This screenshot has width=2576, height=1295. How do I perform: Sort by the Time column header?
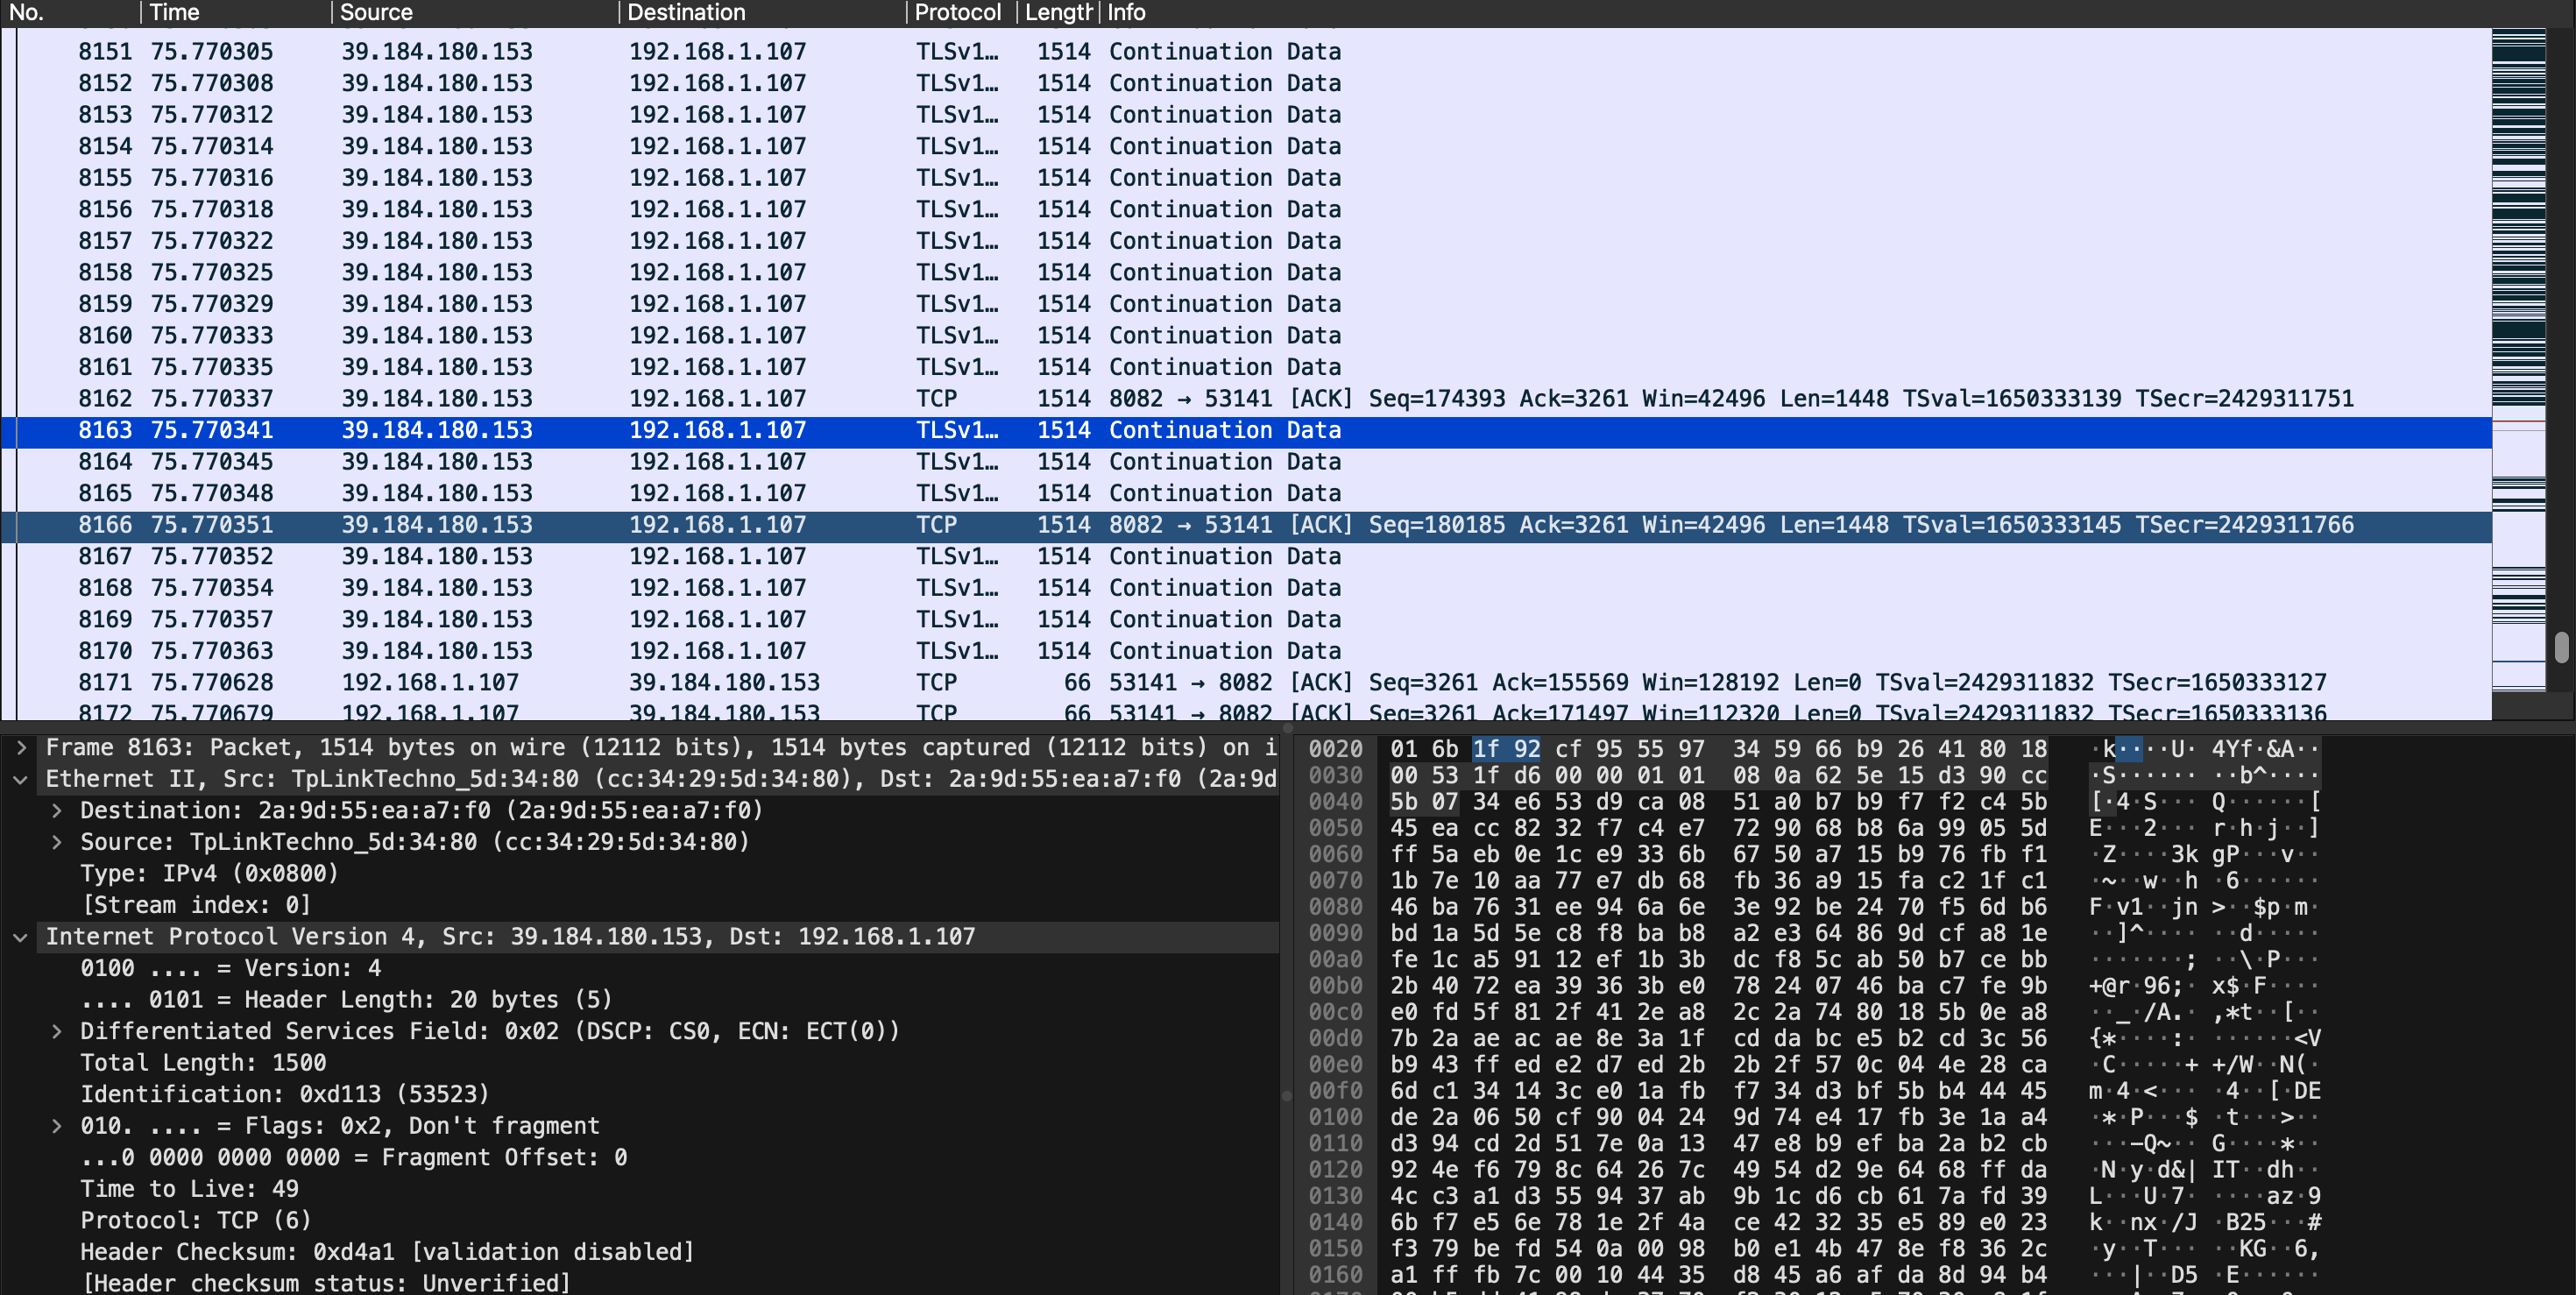(x=235, y=13)
